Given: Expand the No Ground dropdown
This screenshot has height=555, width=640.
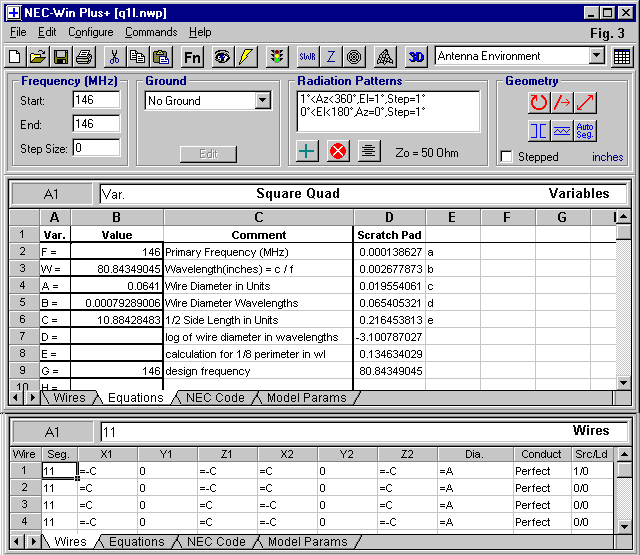Looking at the screenshot, I should (263, 101).
